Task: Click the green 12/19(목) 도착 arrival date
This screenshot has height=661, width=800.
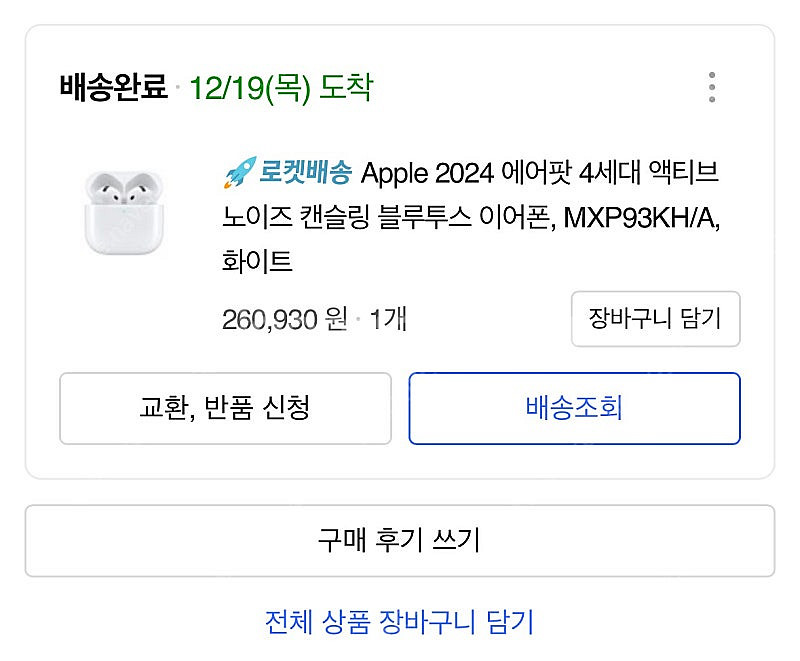Action: pos(281,88)
